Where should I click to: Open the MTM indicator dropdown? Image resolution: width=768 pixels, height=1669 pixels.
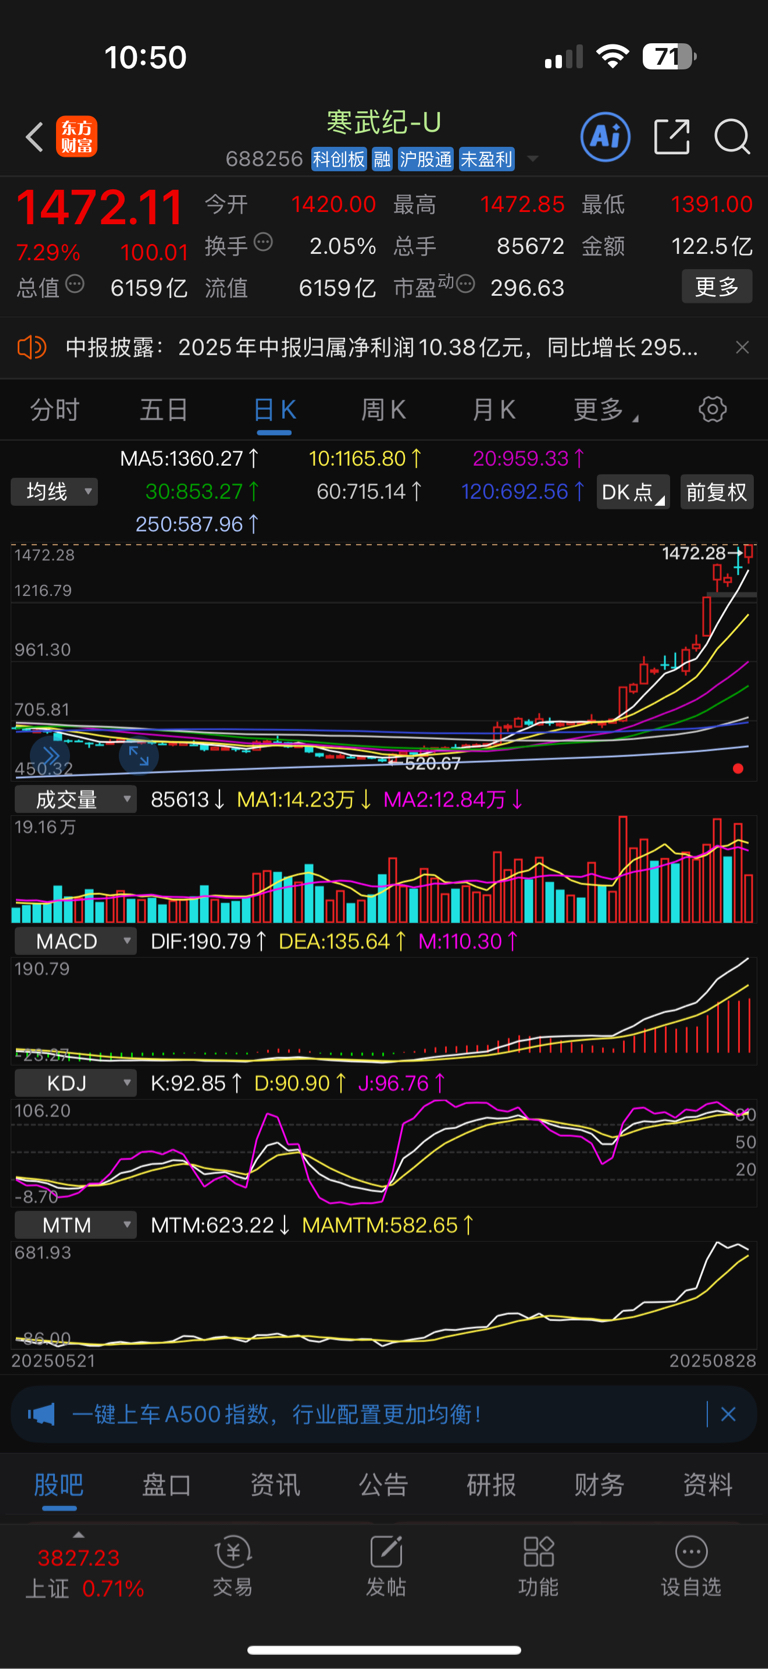(x=75, y=1225)
